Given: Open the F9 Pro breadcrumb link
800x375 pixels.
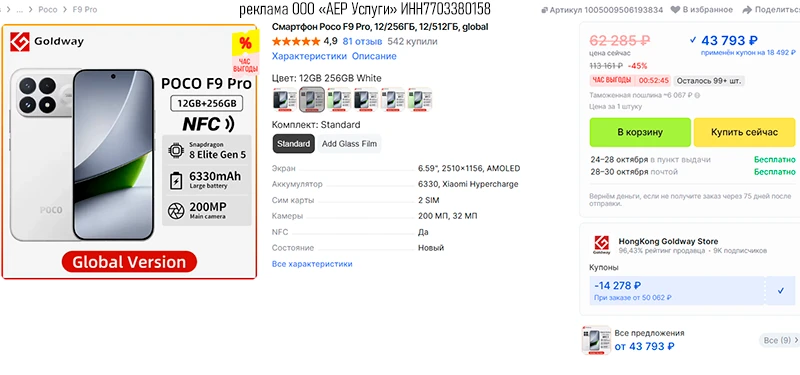Looking at the screenshot, I should click(x=84, y=10).
